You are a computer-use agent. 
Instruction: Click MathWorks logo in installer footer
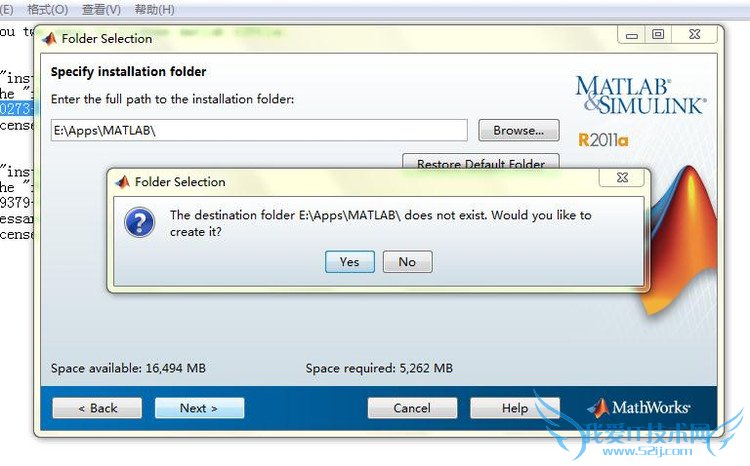(639, 408)
